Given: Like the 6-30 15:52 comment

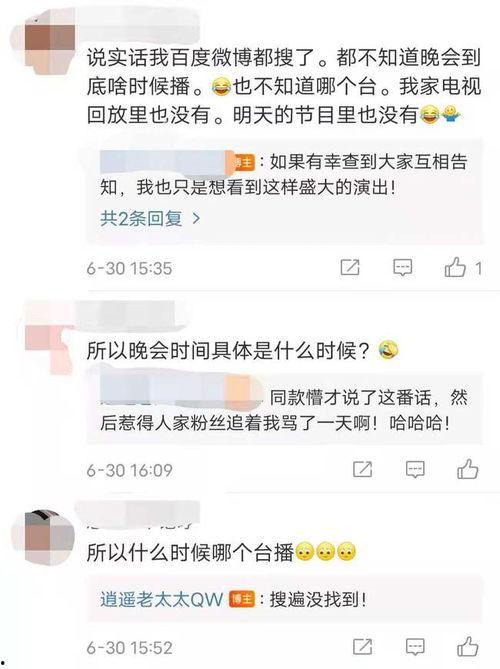Looking at the screenshot, I should [468, 646].
